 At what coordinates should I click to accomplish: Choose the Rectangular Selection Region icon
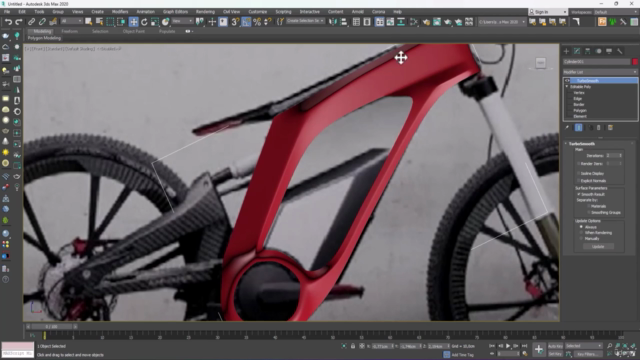[110, 22]
